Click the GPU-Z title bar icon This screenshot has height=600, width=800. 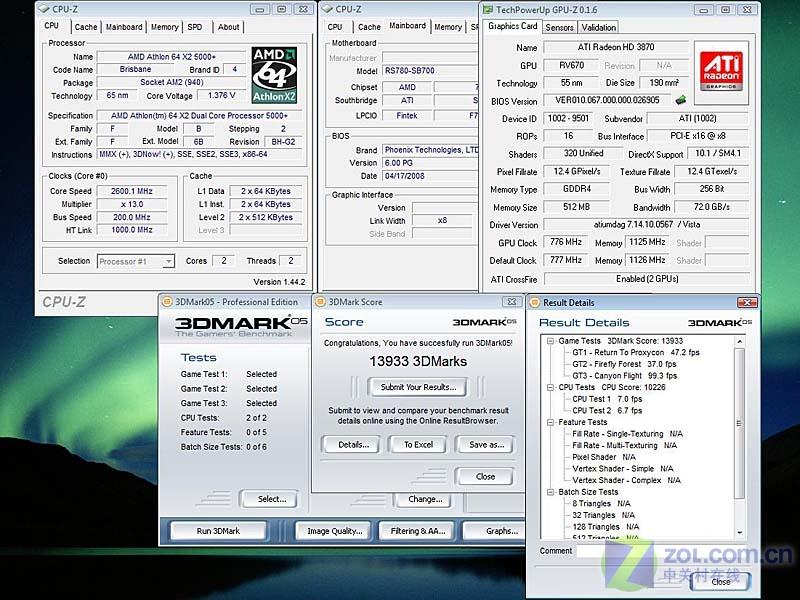pos(488,10)
